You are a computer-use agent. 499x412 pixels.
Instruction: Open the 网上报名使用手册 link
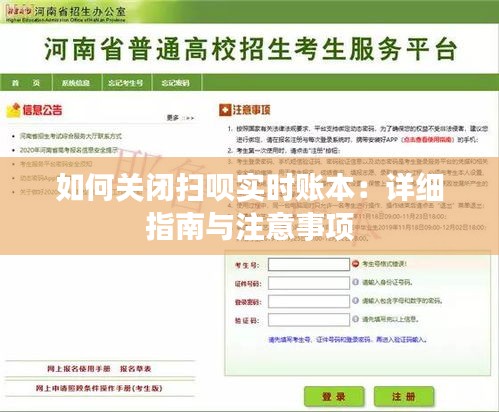(79, 369)
